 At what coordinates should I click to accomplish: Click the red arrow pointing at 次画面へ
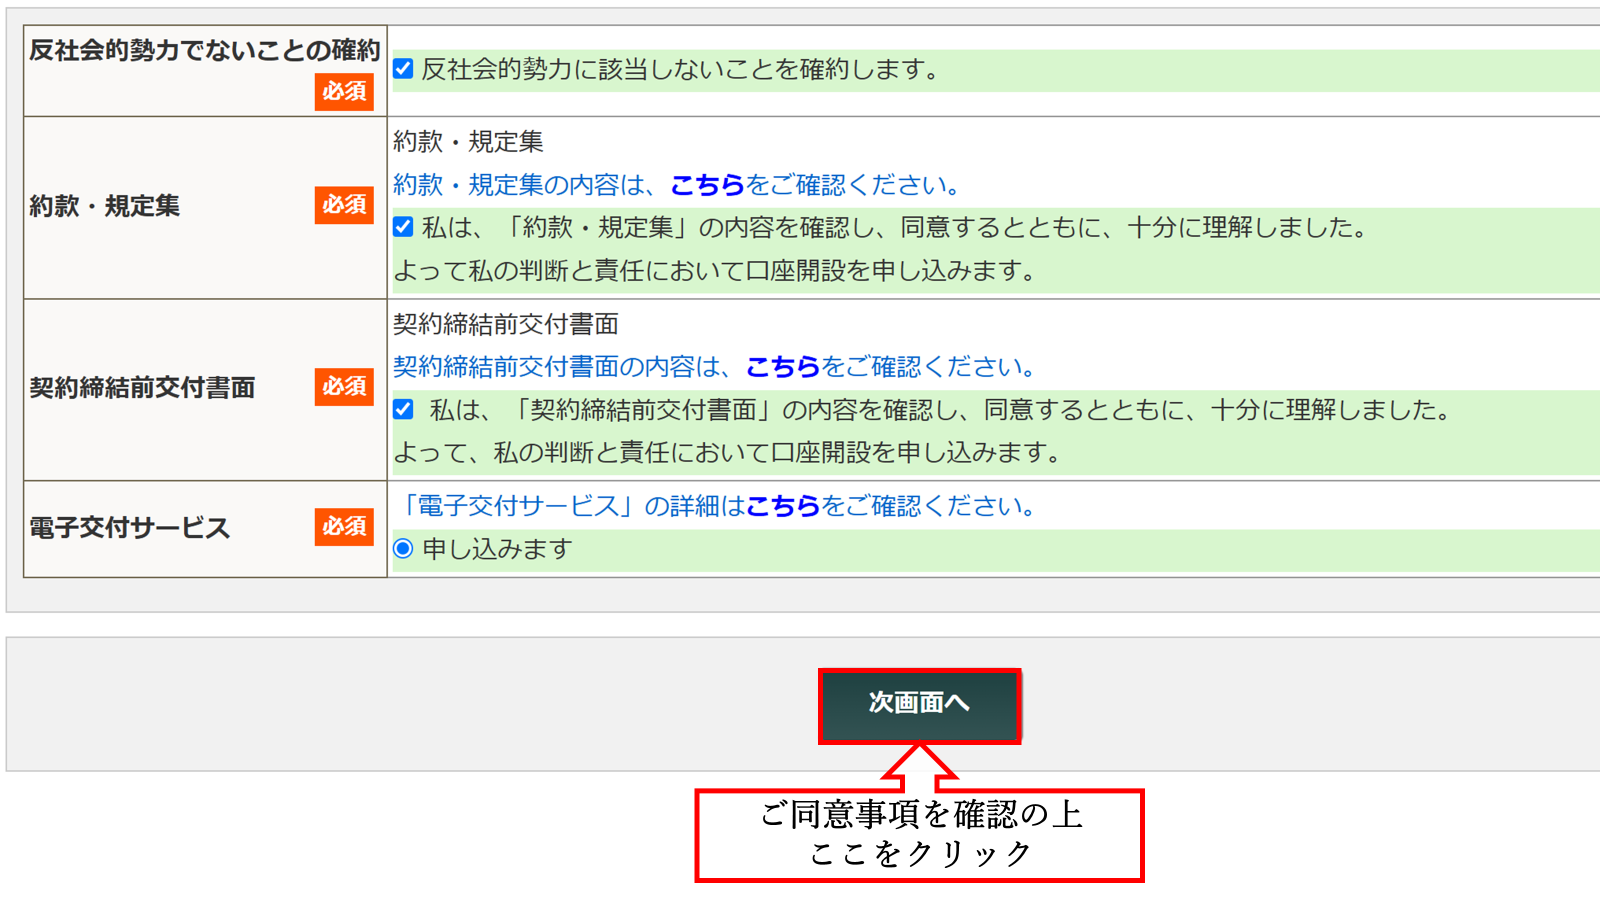919,764
